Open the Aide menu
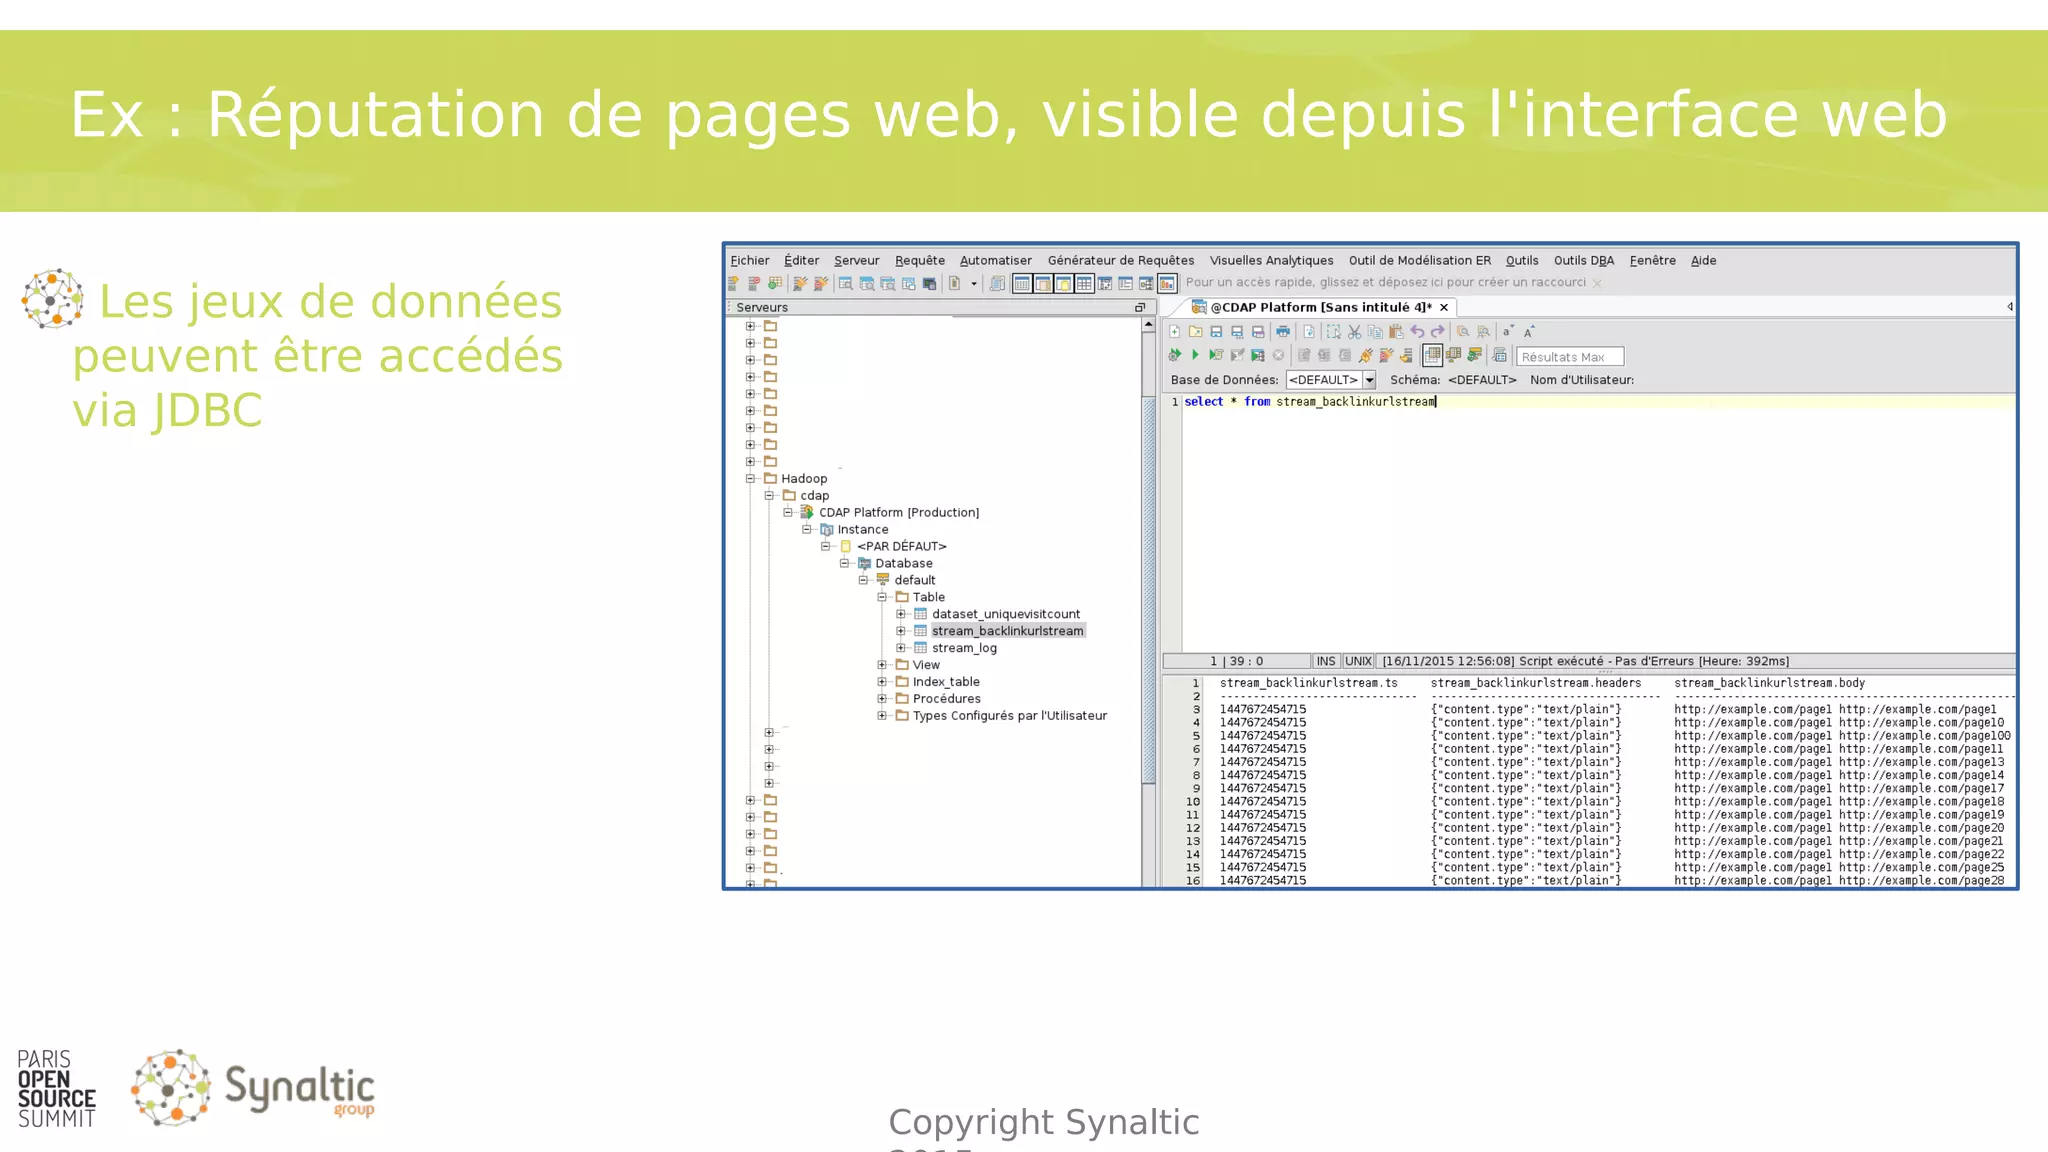The height and width of the screenshot is (1152, 2048). click(1704, 260)
